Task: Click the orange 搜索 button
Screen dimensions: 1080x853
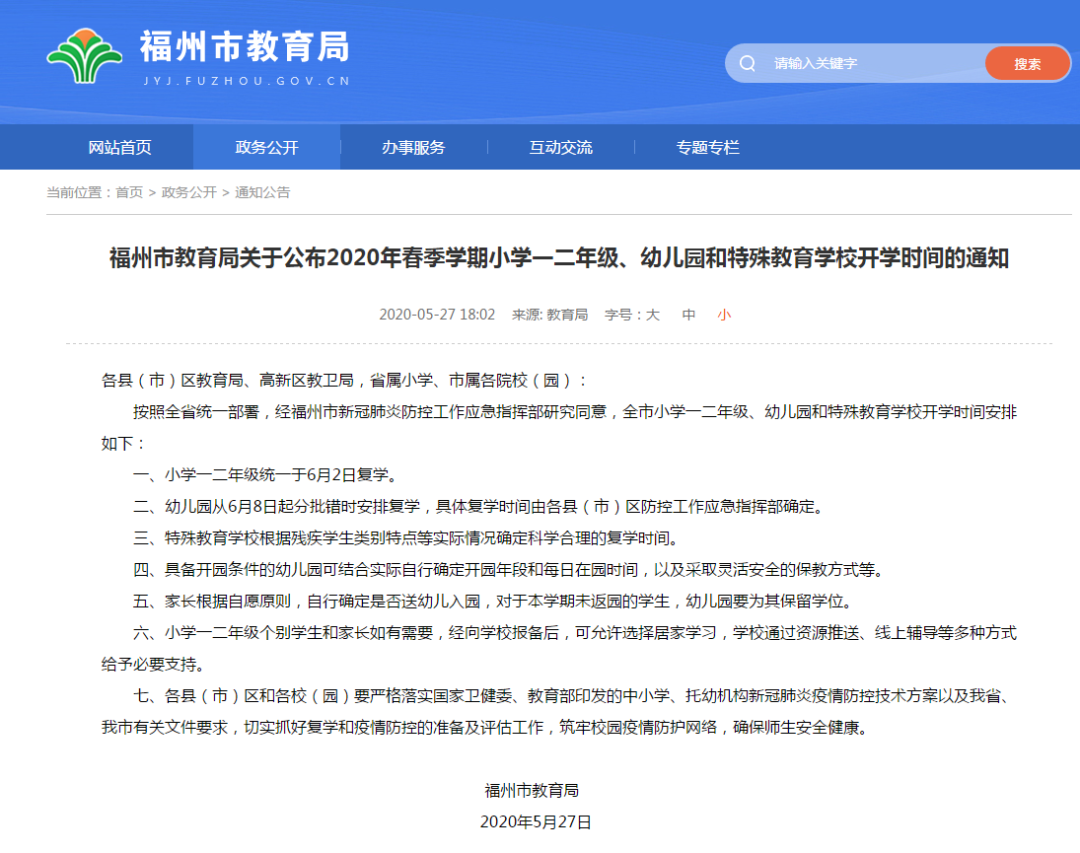Action: tap(1027, 63)
